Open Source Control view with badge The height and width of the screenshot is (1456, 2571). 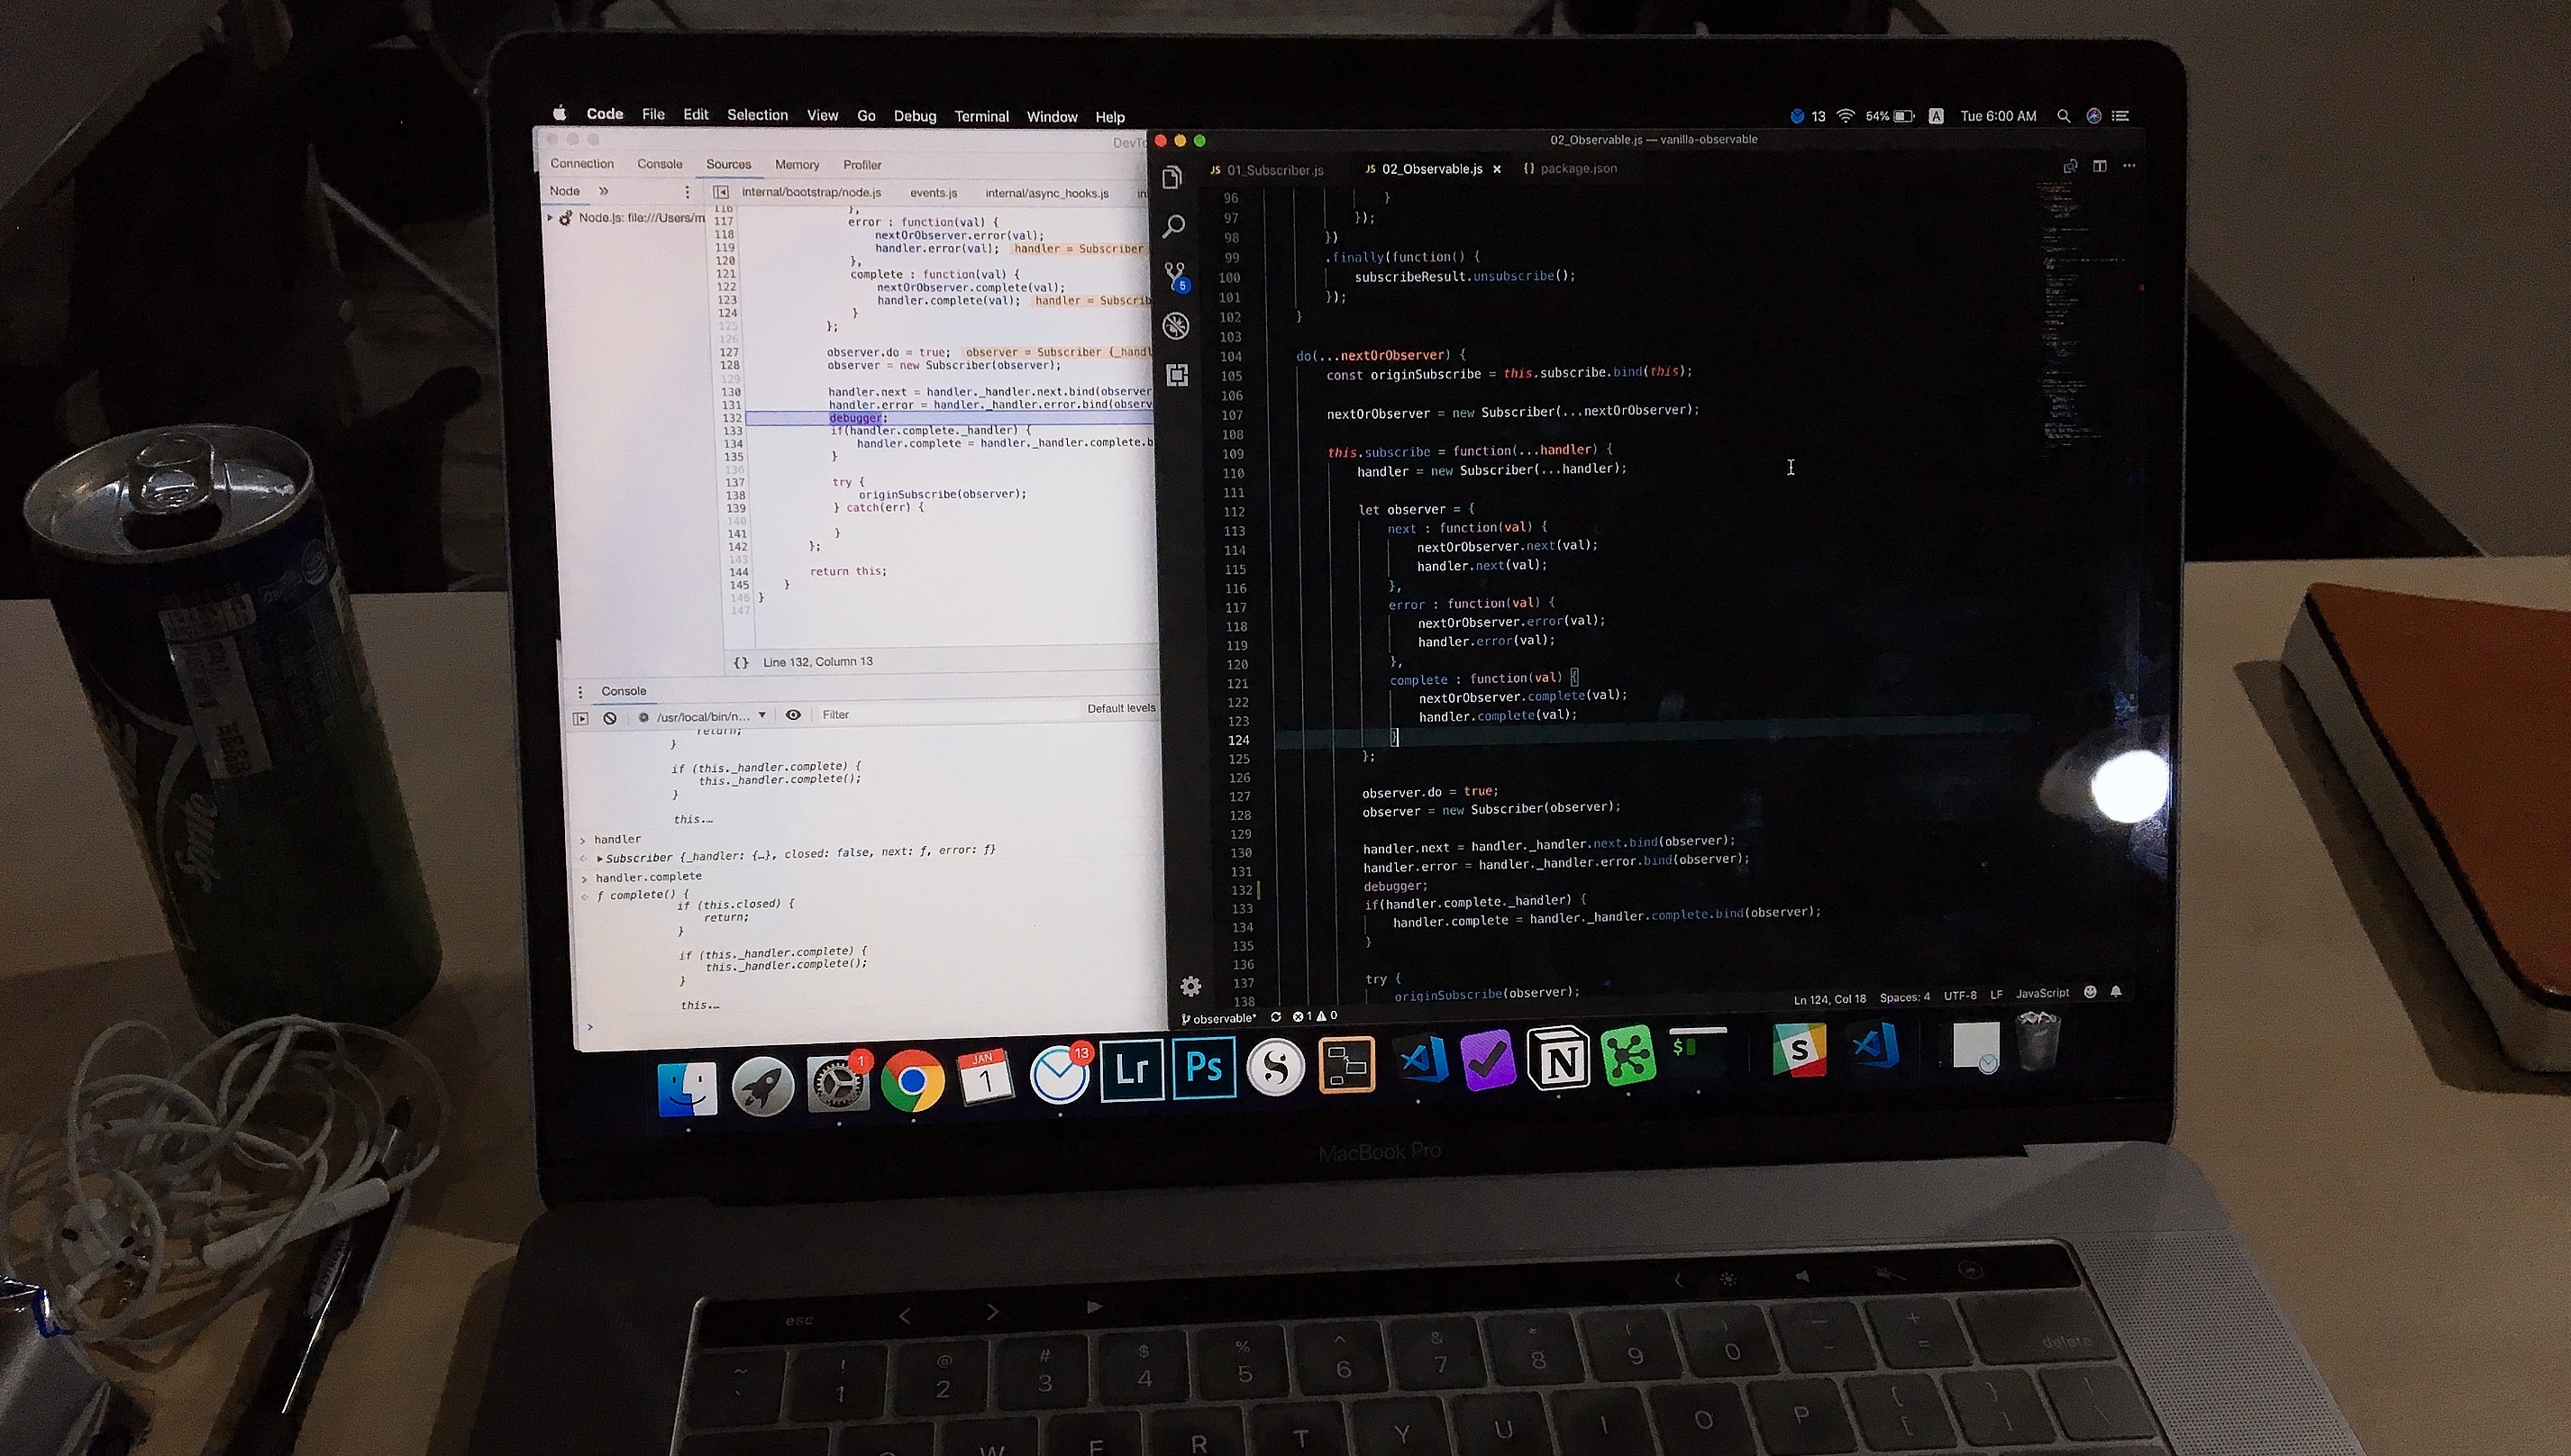1175,275
